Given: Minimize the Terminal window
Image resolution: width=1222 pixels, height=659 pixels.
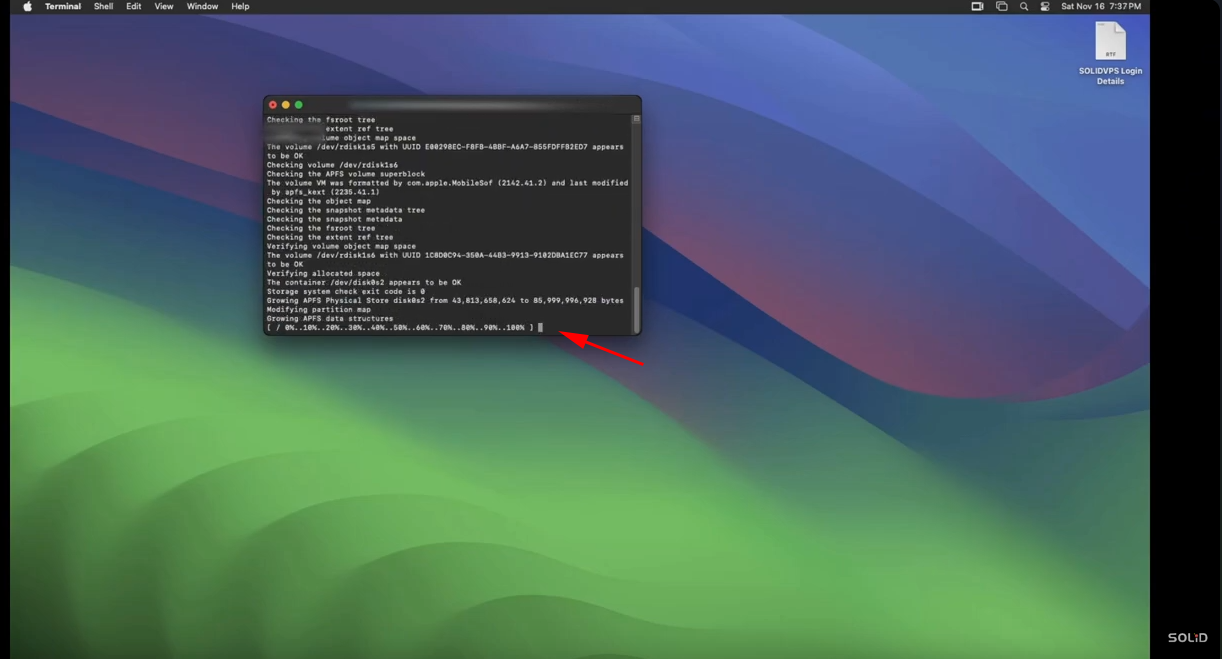Looking at the screenshot, I should pos(284,104).
